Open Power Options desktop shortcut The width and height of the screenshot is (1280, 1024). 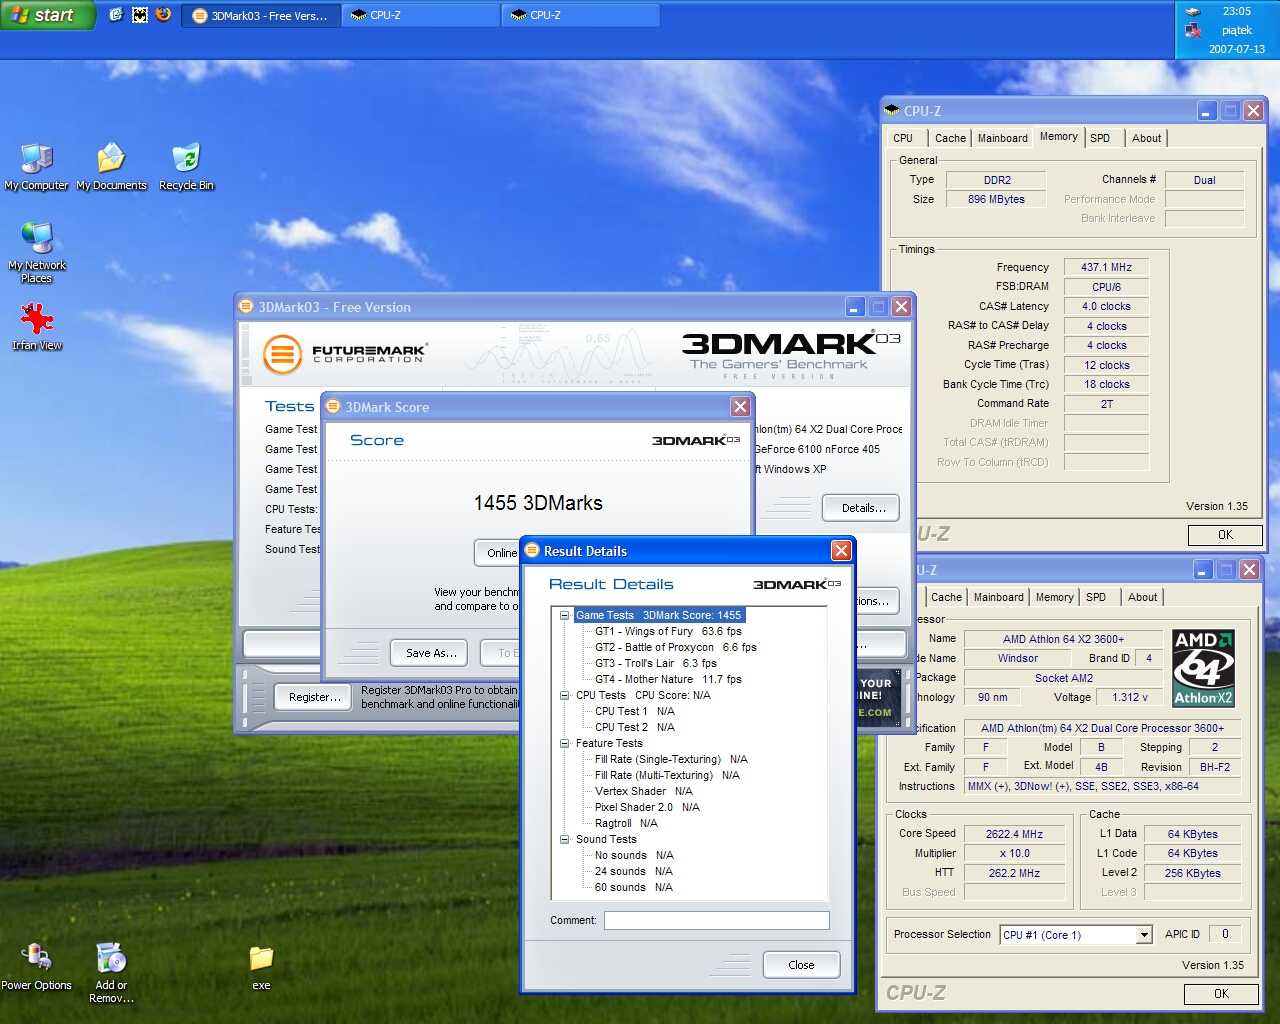(x=36, y=966)
